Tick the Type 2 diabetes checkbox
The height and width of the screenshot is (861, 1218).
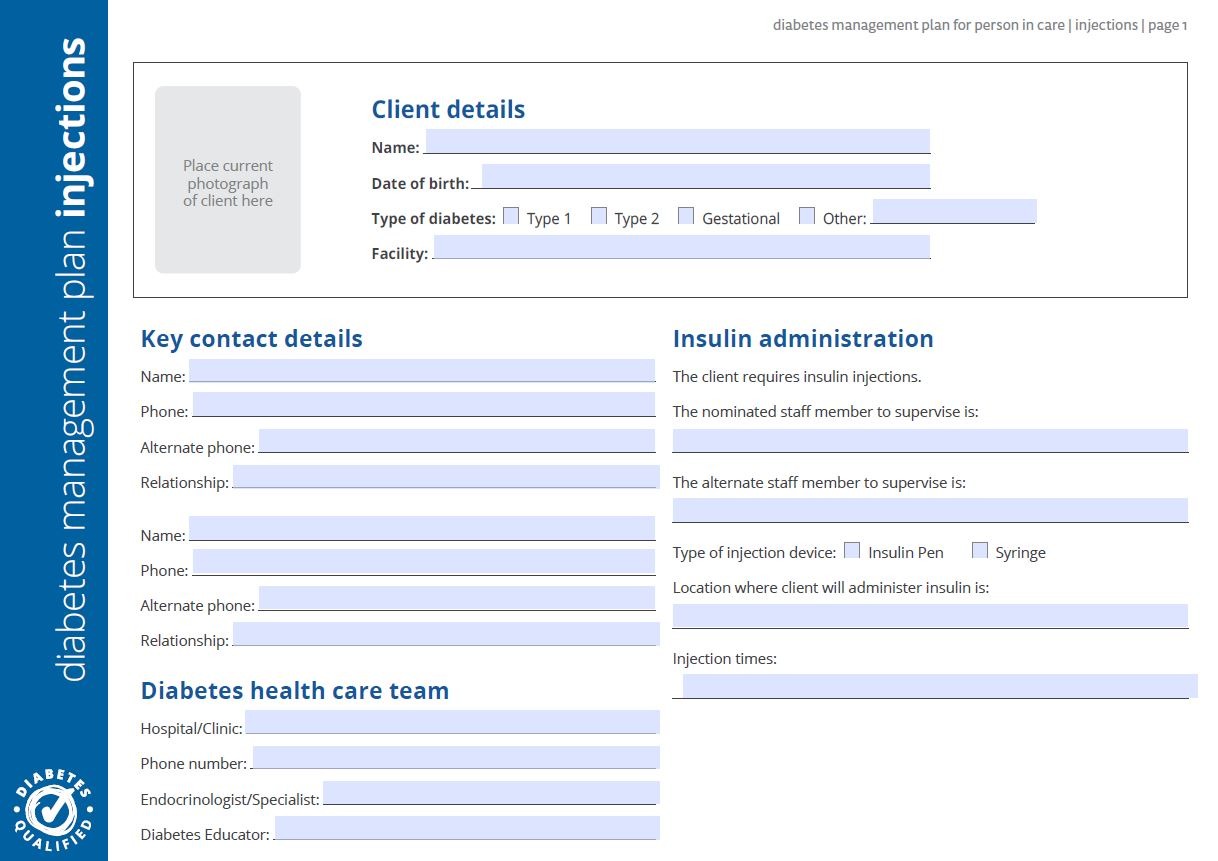(599, 216)
